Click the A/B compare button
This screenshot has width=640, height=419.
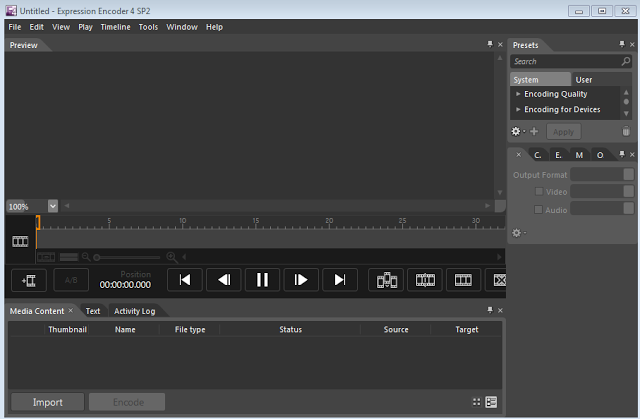point(71,280)
